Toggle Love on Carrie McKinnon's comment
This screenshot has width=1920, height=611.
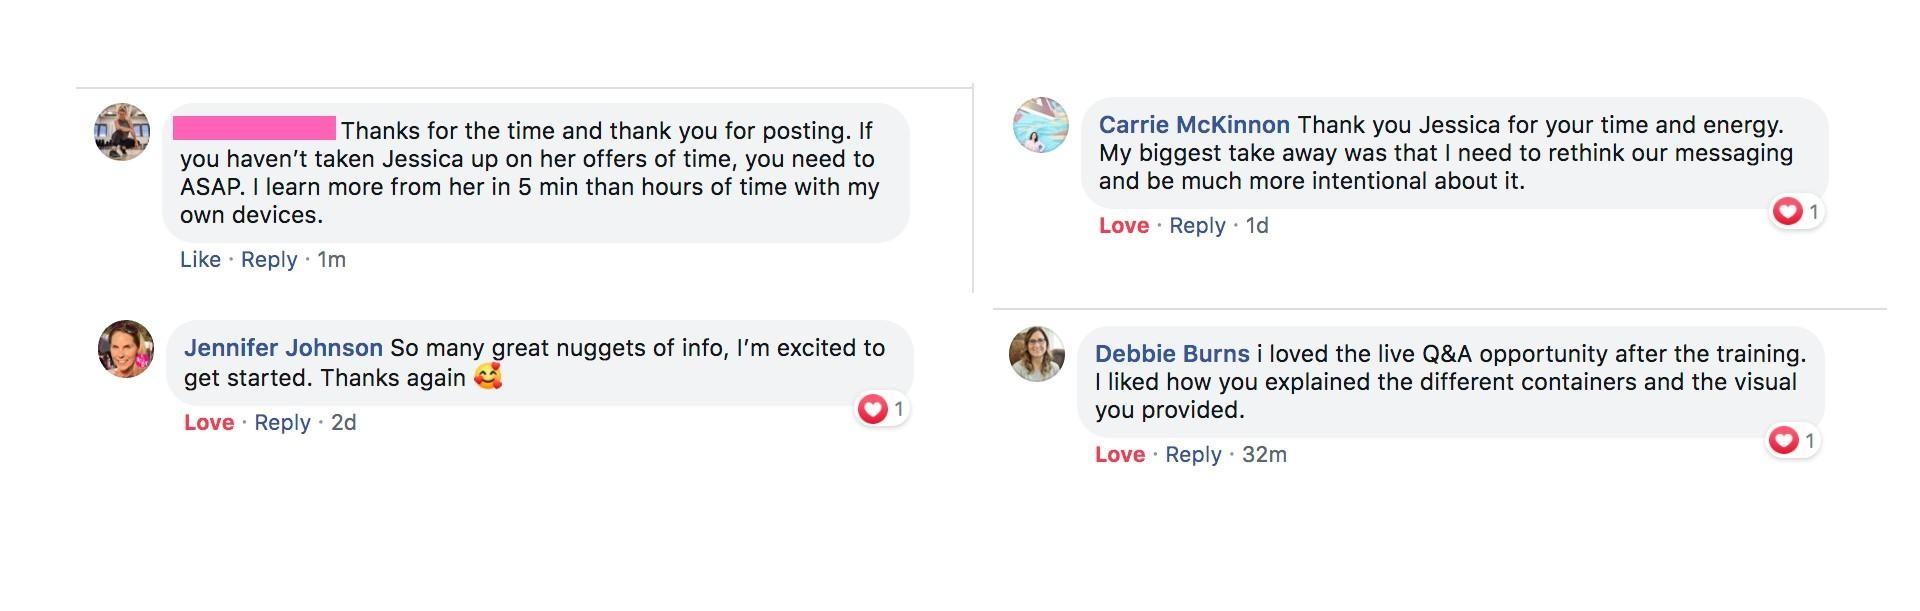[1123, 225]
